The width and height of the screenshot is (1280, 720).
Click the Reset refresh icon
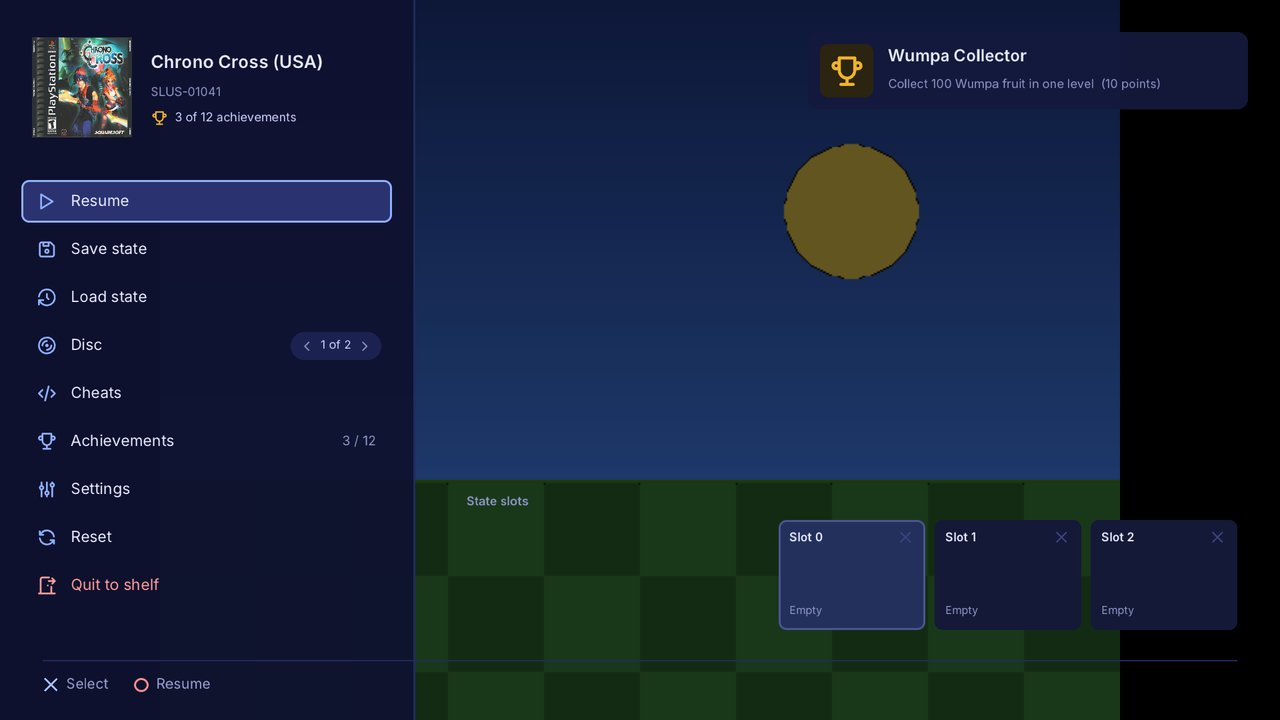[x=47, y=537]
